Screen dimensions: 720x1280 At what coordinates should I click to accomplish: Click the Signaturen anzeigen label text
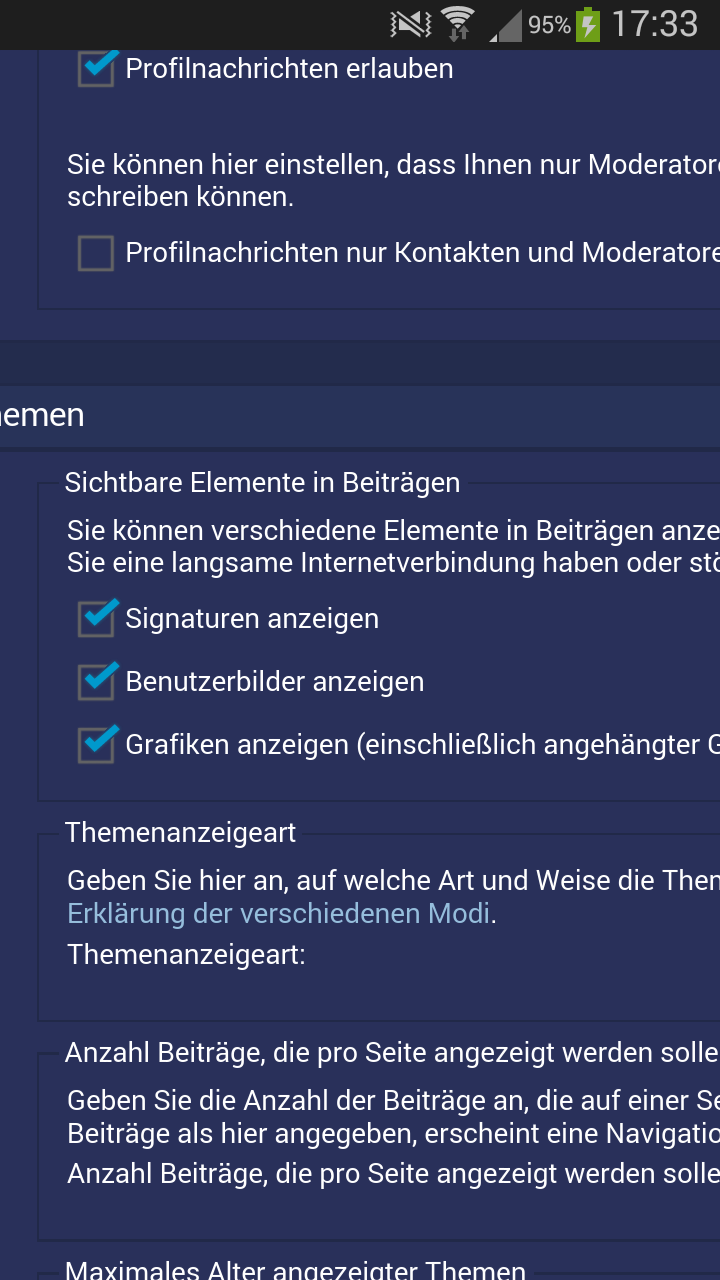point(252,619)
